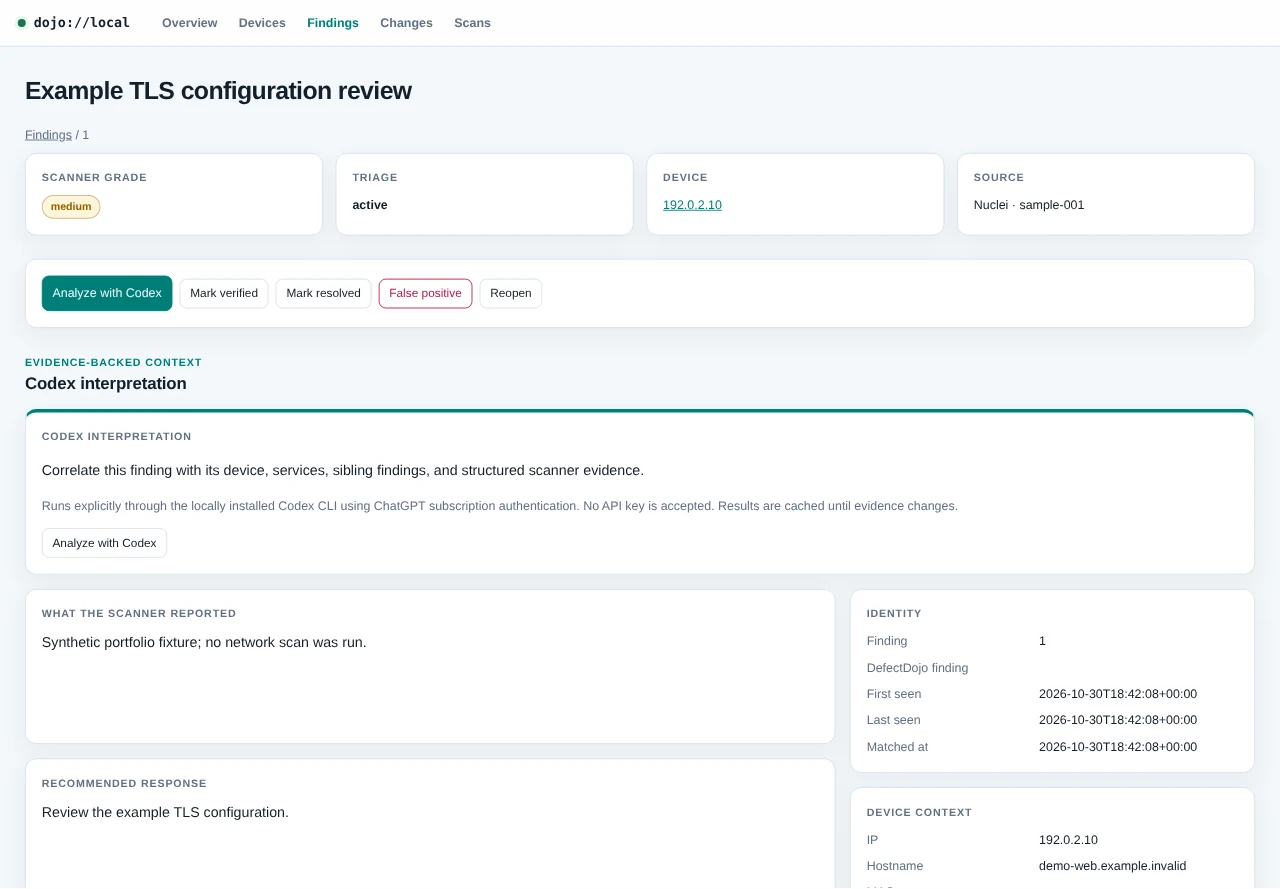Screen dimensions: 1280x889
Task: Click the medium scanner grade badge
Action: [71, 207]
